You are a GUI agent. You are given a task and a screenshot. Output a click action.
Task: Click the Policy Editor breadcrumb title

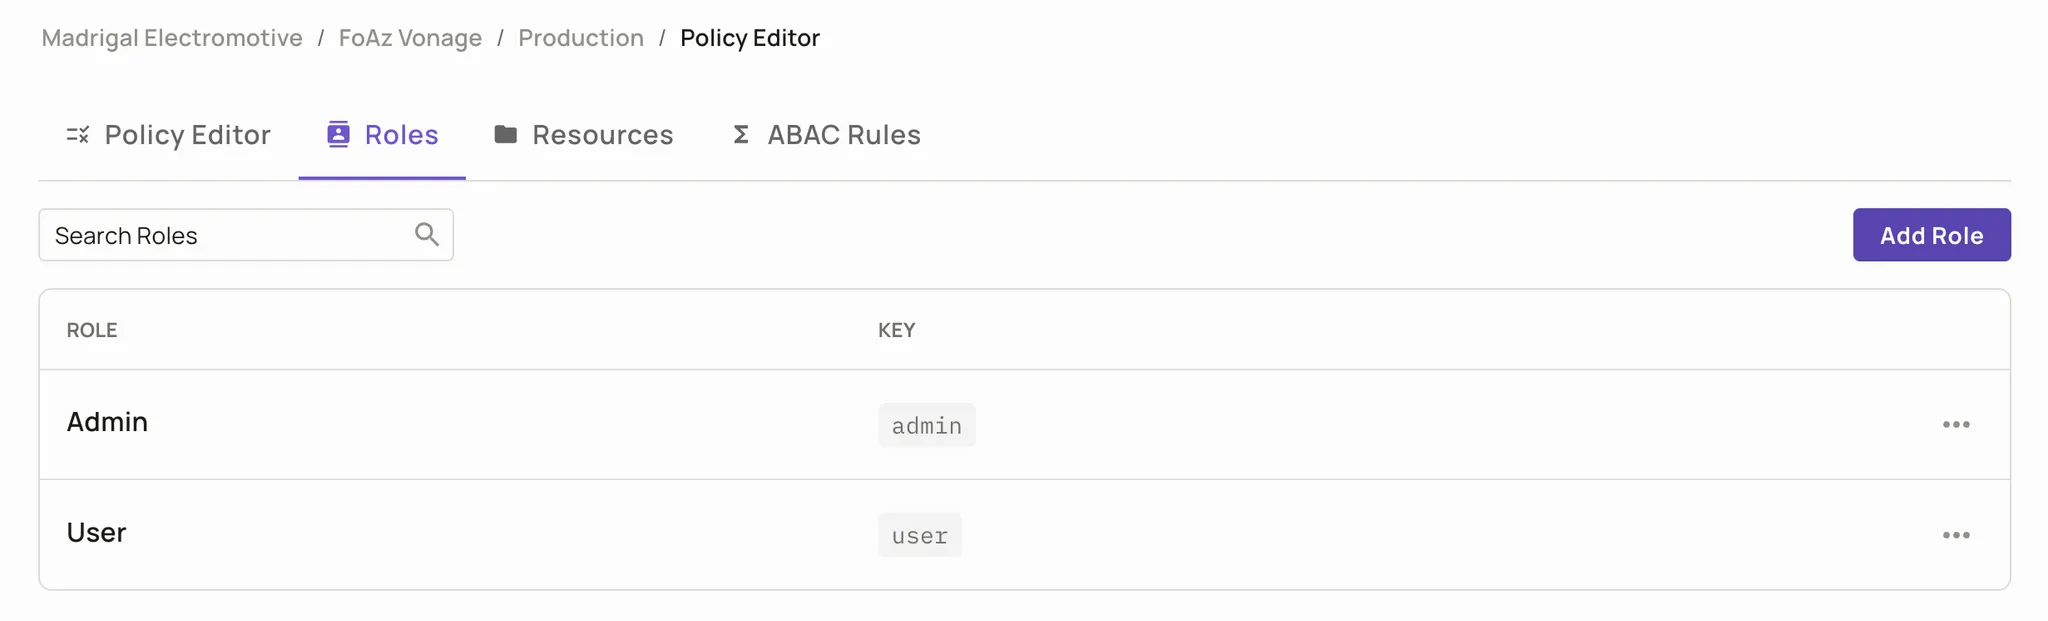[x=750, y=38]
